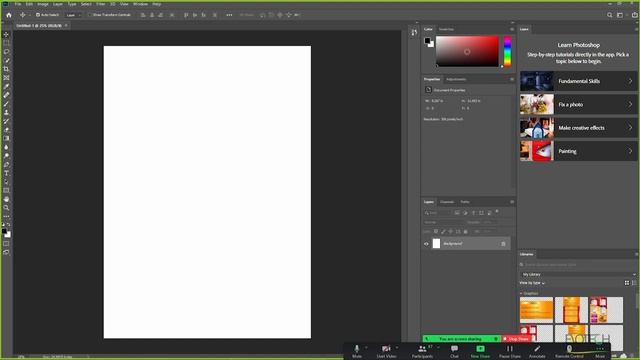Open the File menu
The image size is (640, 360).
pyautogui.click(x=18, y=4)
